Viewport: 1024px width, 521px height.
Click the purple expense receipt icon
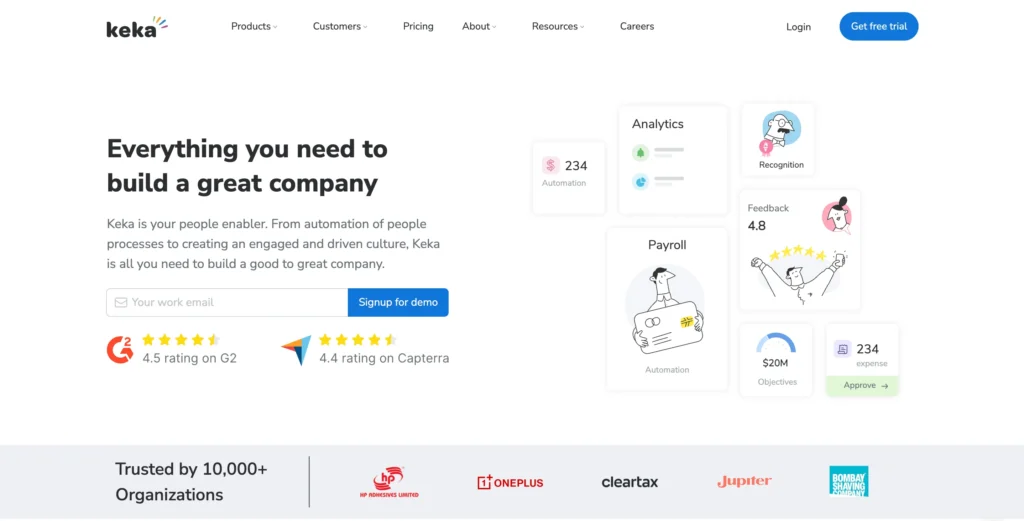pyautogui.click(x=842, y=349)
